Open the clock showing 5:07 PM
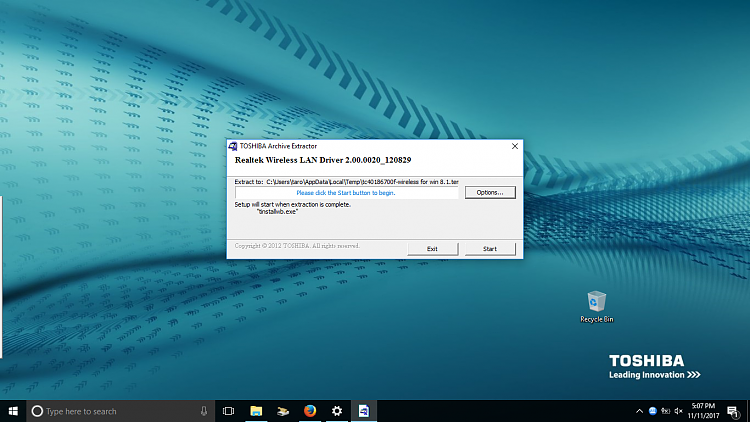The width and height of the screenshot is (750, 422). tap(703, 411)
